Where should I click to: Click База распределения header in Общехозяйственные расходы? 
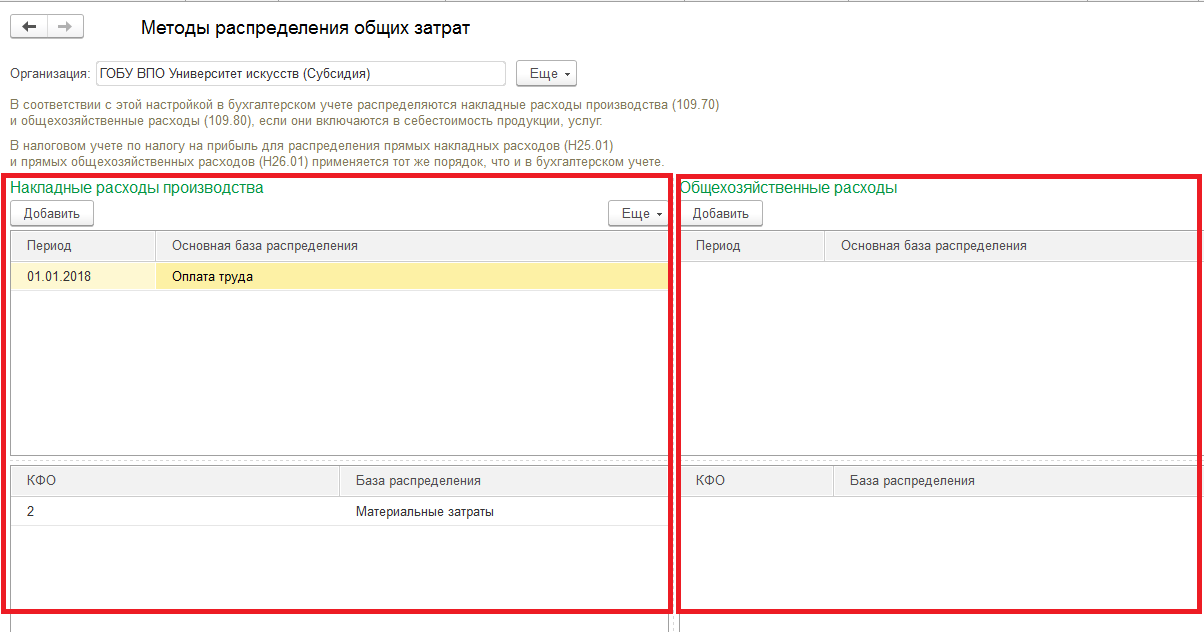tap(1016, 481)
